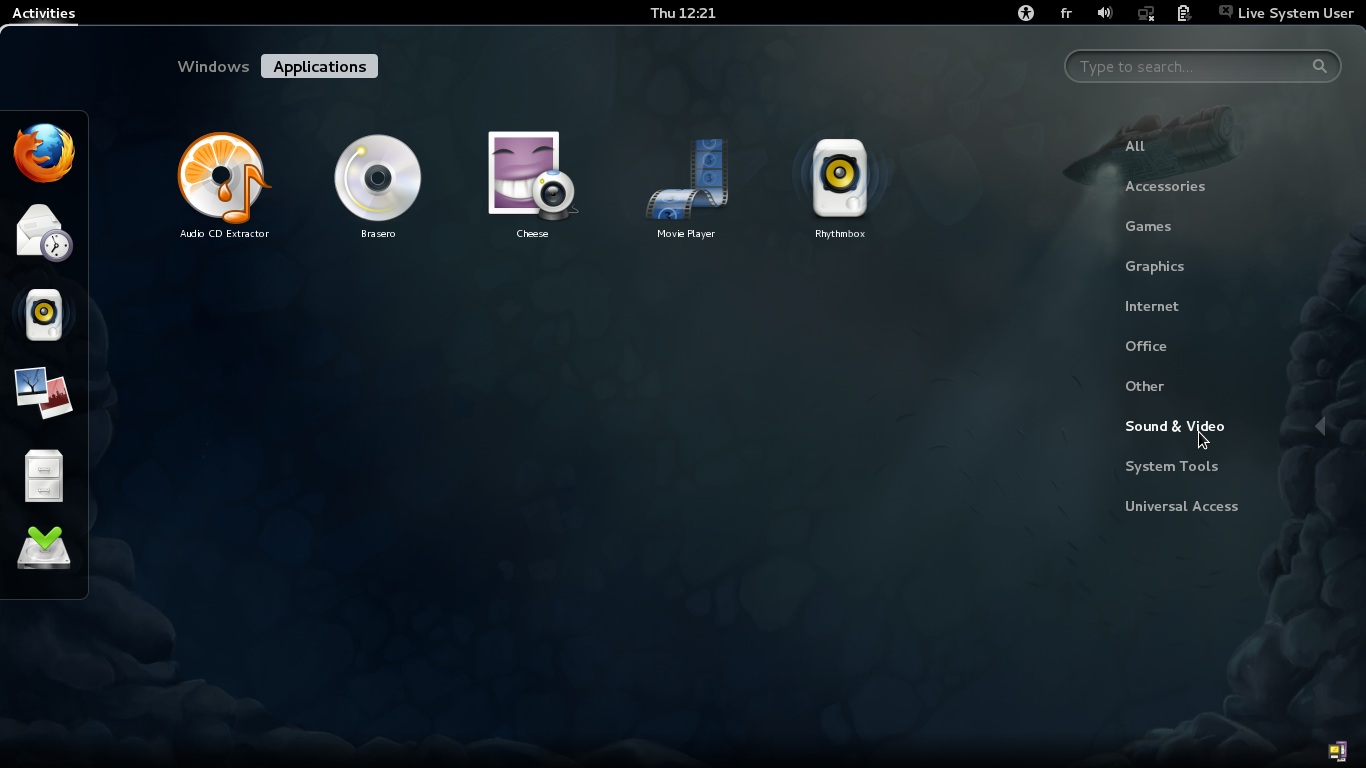This screenshot has width=1366, height=768.
Task: Open the Shotwell photo manager in the dock
Action: point(44,391)
